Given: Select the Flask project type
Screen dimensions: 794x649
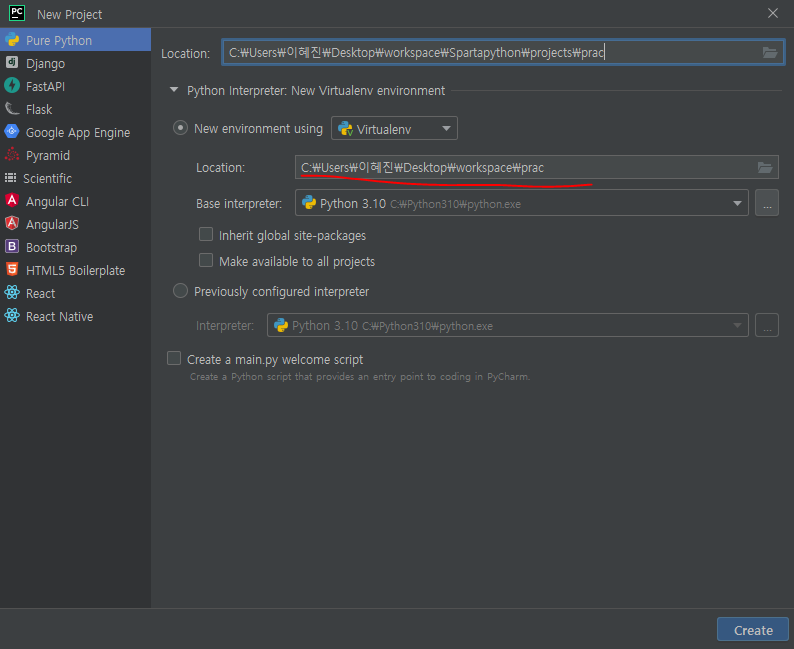Looking at the screenshot, I should (75, 109).
